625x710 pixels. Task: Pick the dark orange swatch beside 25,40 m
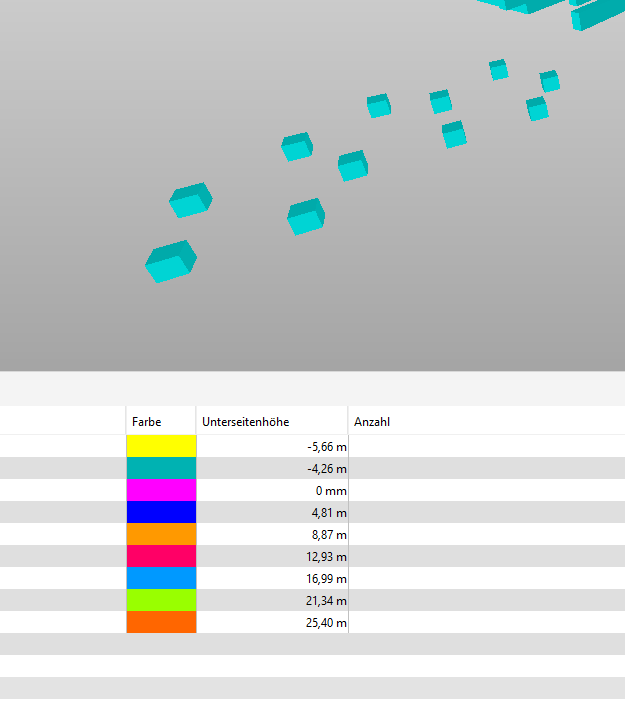(x=161, y=622)
